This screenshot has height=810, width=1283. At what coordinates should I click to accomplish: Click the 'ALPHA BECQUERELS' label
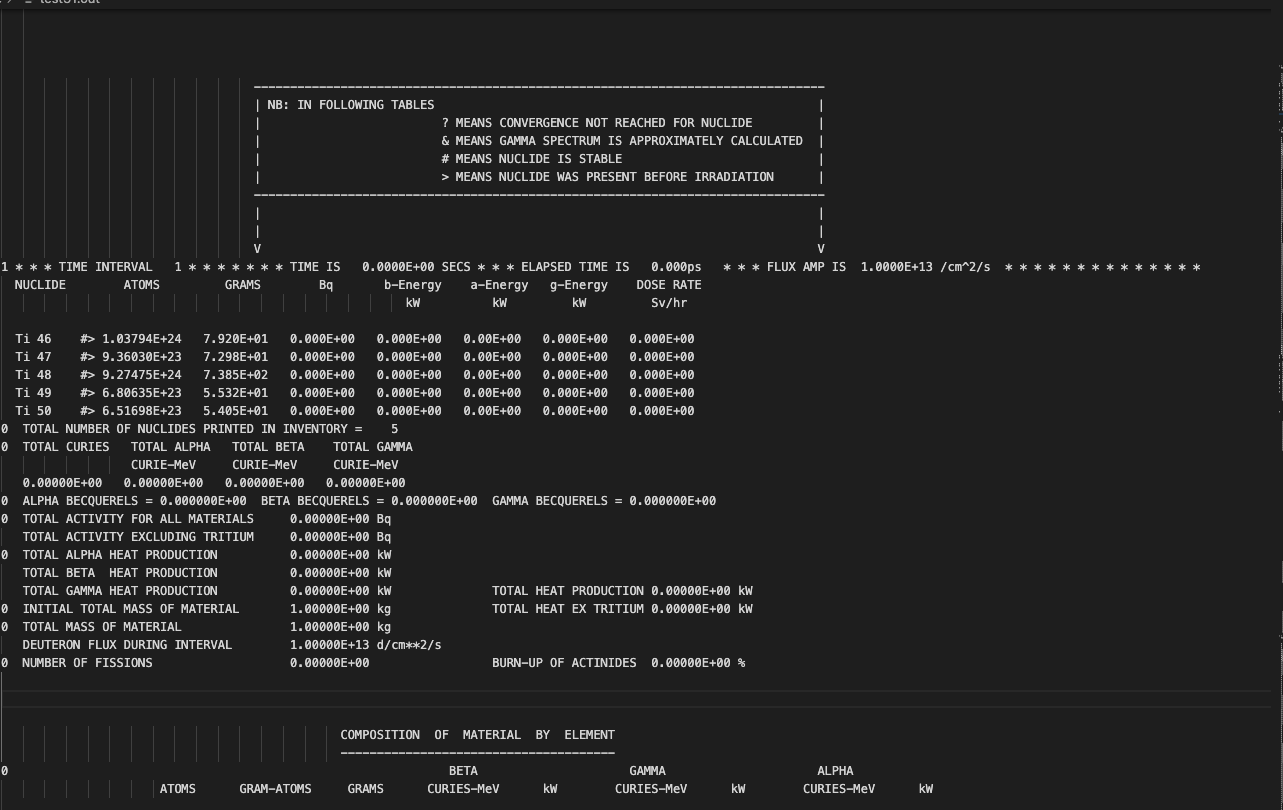pos(80,501)
